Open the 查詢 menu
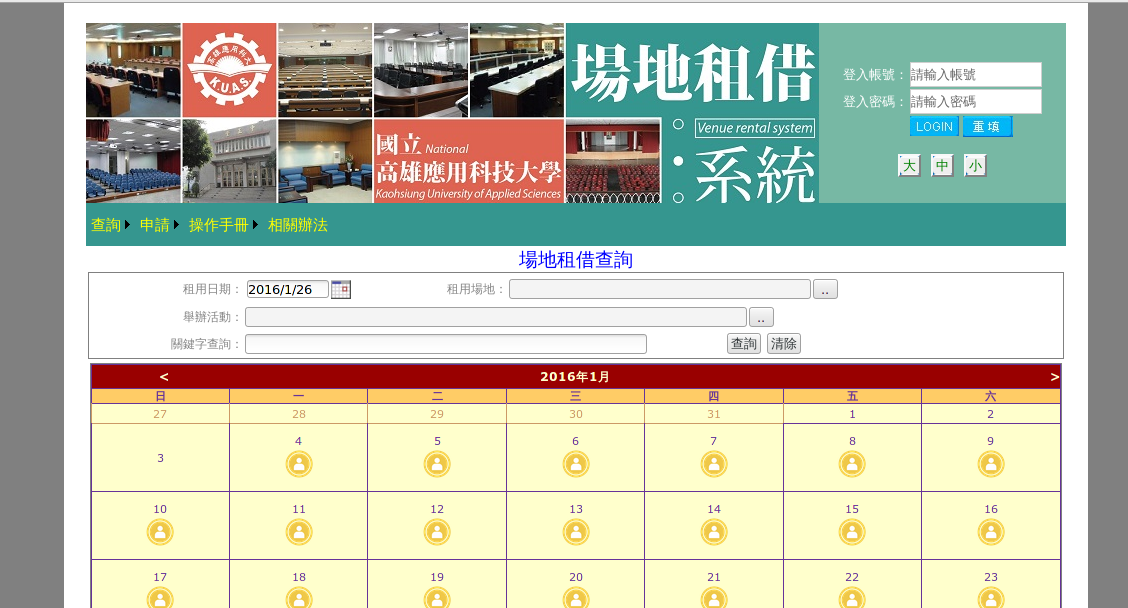The width and height of the screenshot is (1128, 608). pos(106,225)
